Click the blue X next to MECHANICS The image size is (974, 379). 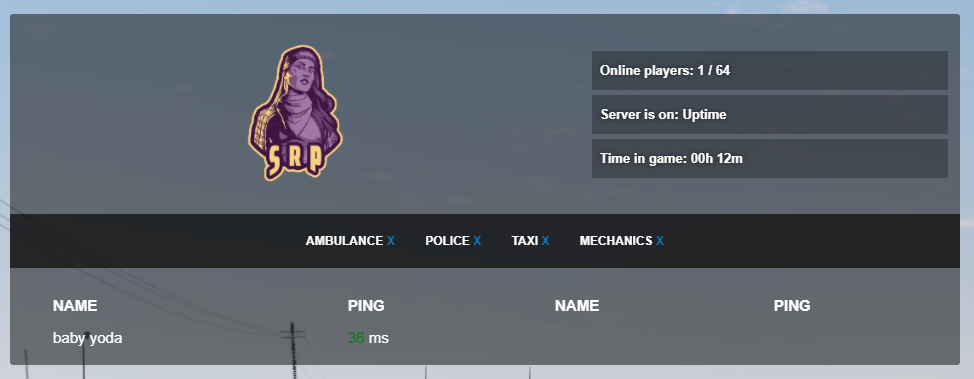pos(660,241)
